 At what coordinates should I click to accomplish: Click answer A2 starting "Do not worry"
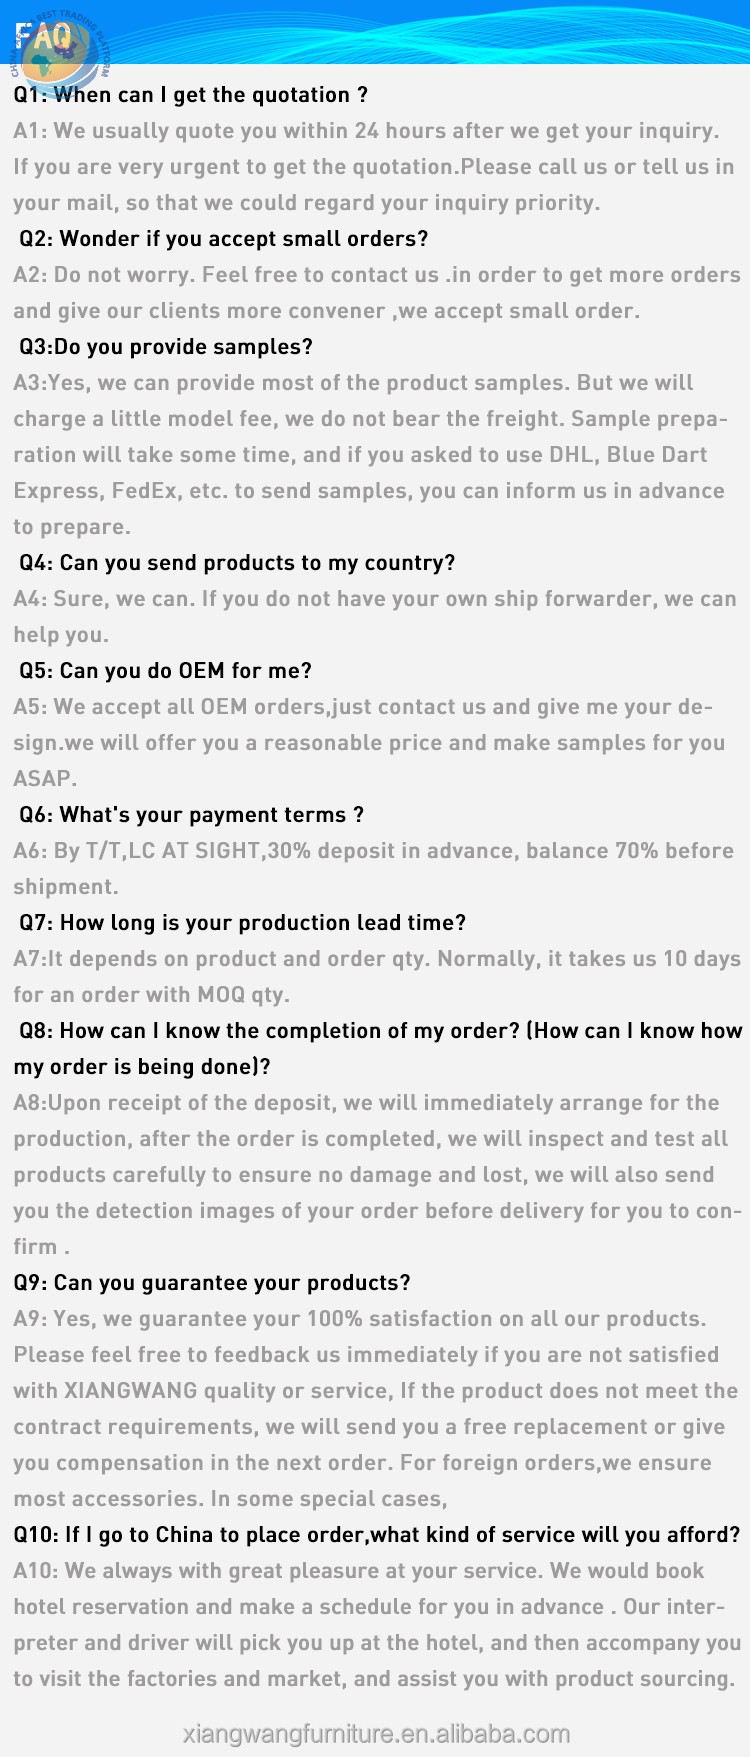[376, 275]
